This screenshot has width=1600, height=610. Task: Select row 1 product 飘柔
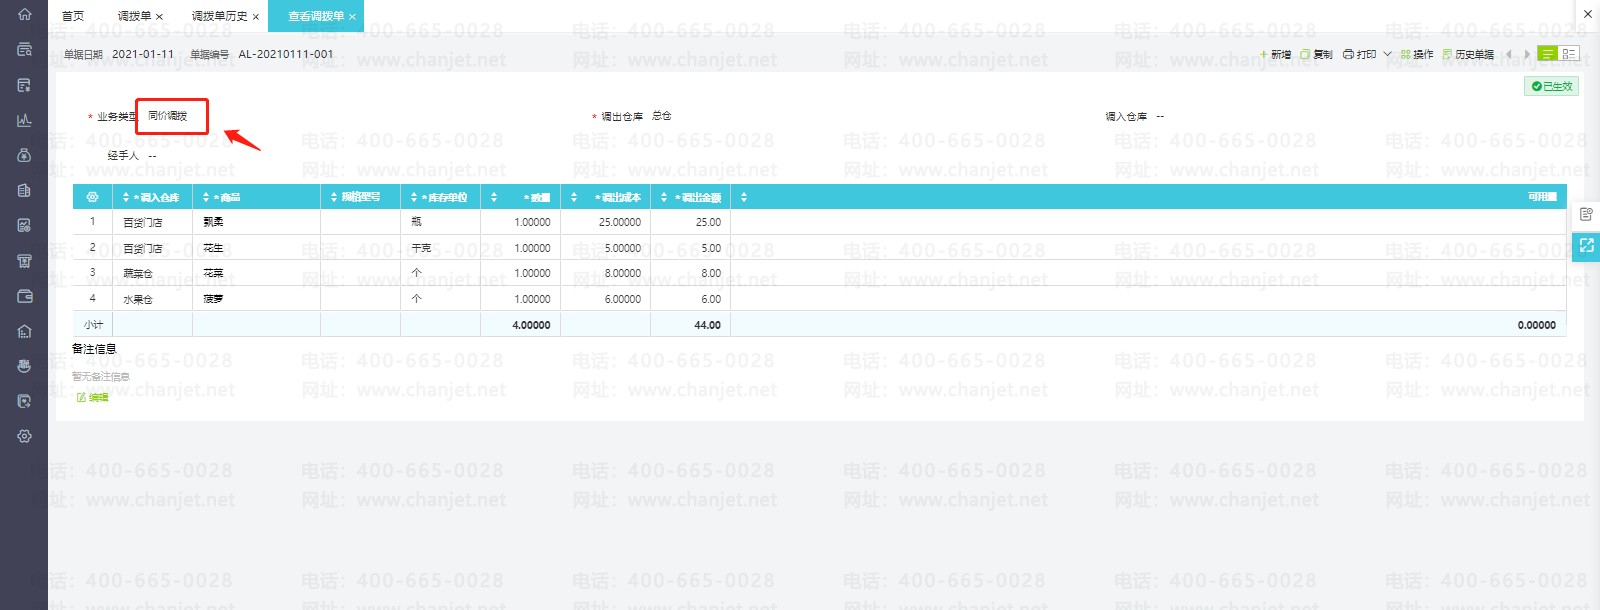click(x=213, y=222)
